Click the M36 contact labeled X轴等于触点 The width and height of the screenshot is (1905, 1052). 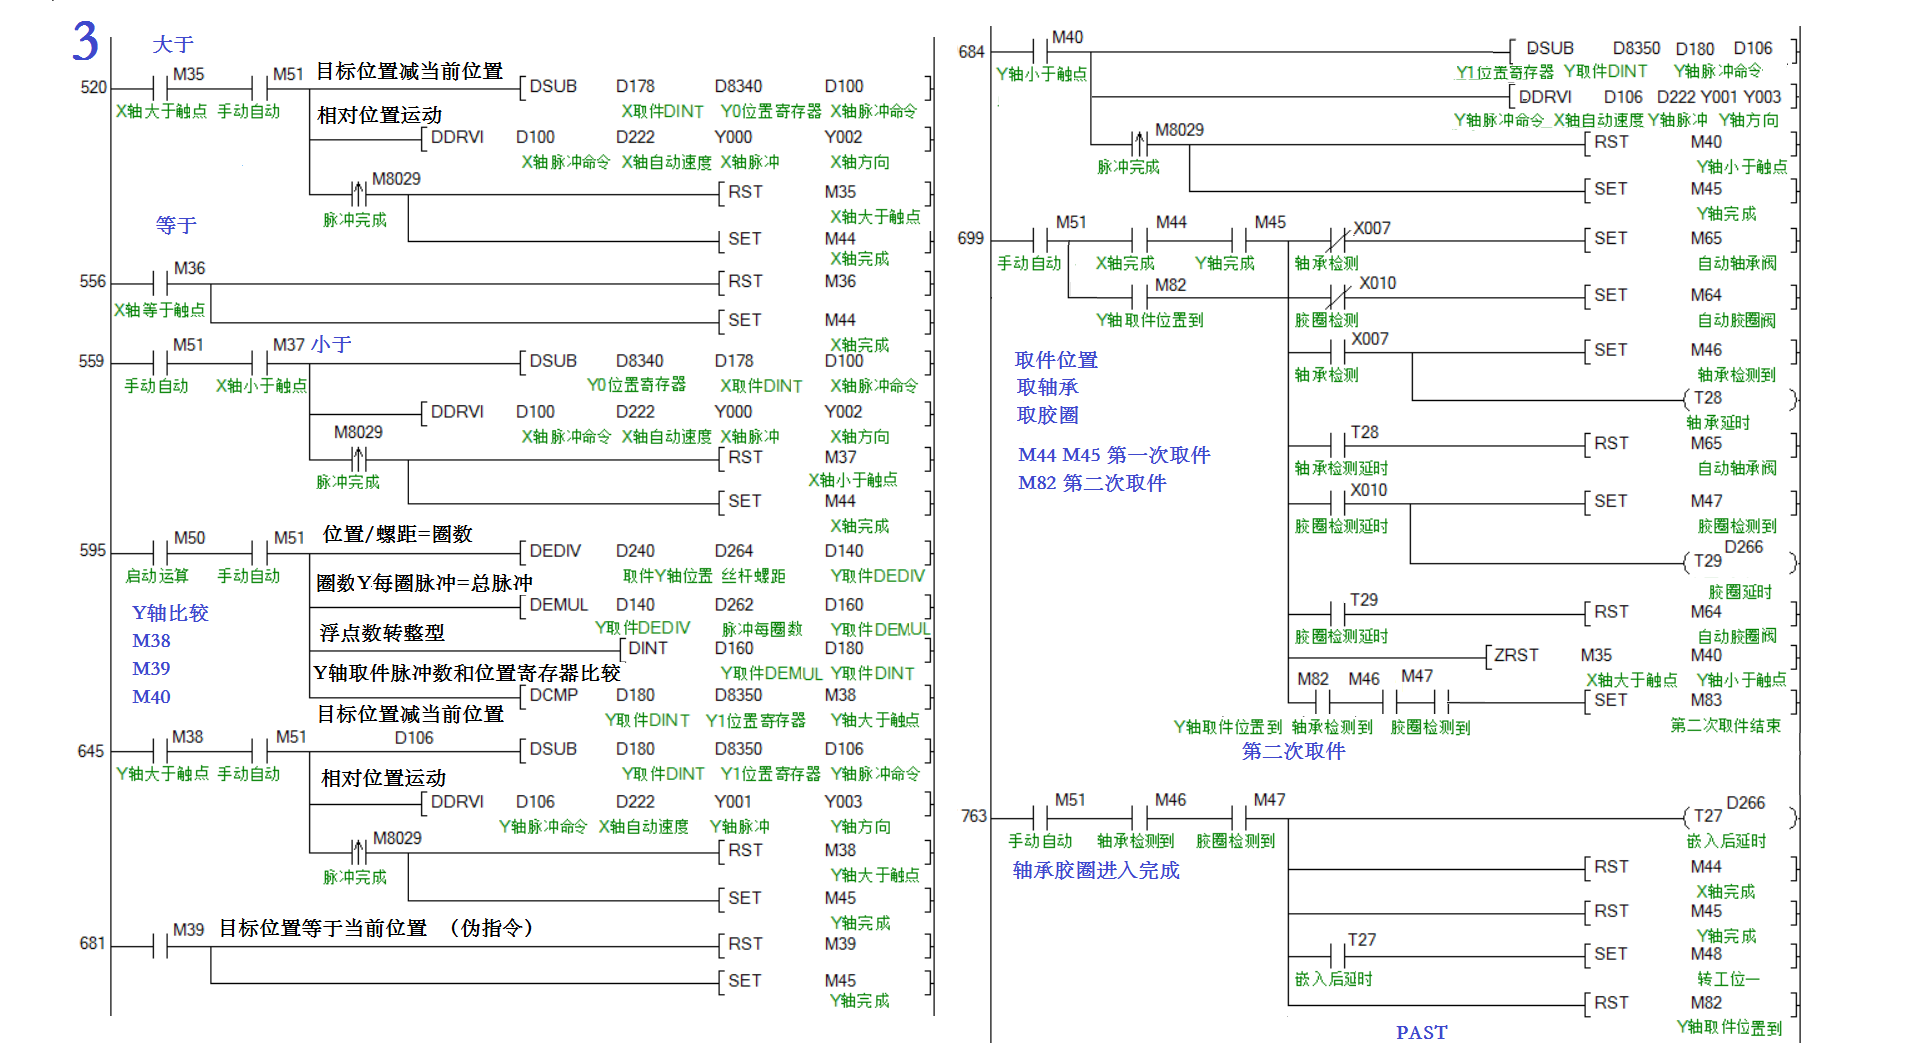[160, 283]
